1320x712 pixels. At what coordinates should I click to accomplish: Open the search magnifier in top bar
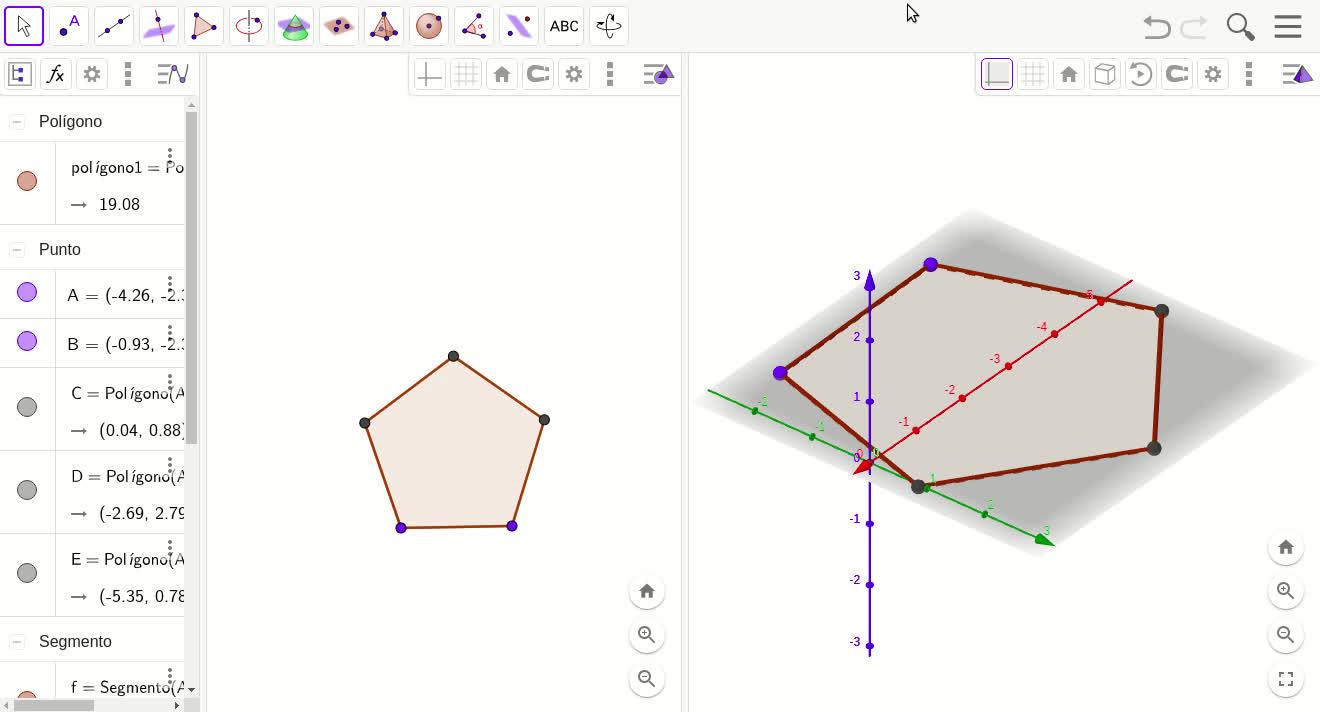point(1240,27)
